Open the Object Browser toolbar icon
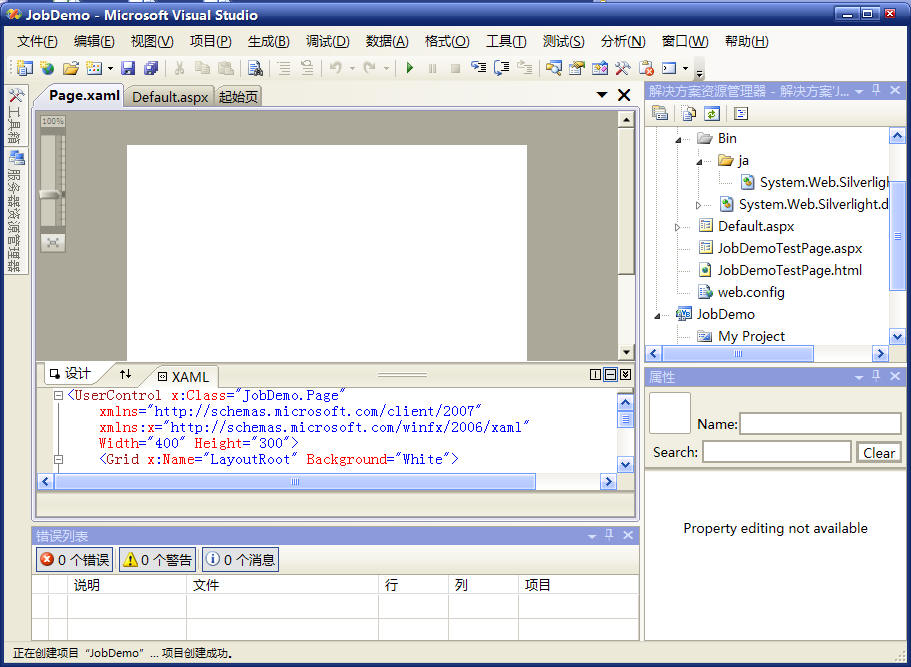Image resolution: width=911 pixels, height=667 pixels. point(600,68)
